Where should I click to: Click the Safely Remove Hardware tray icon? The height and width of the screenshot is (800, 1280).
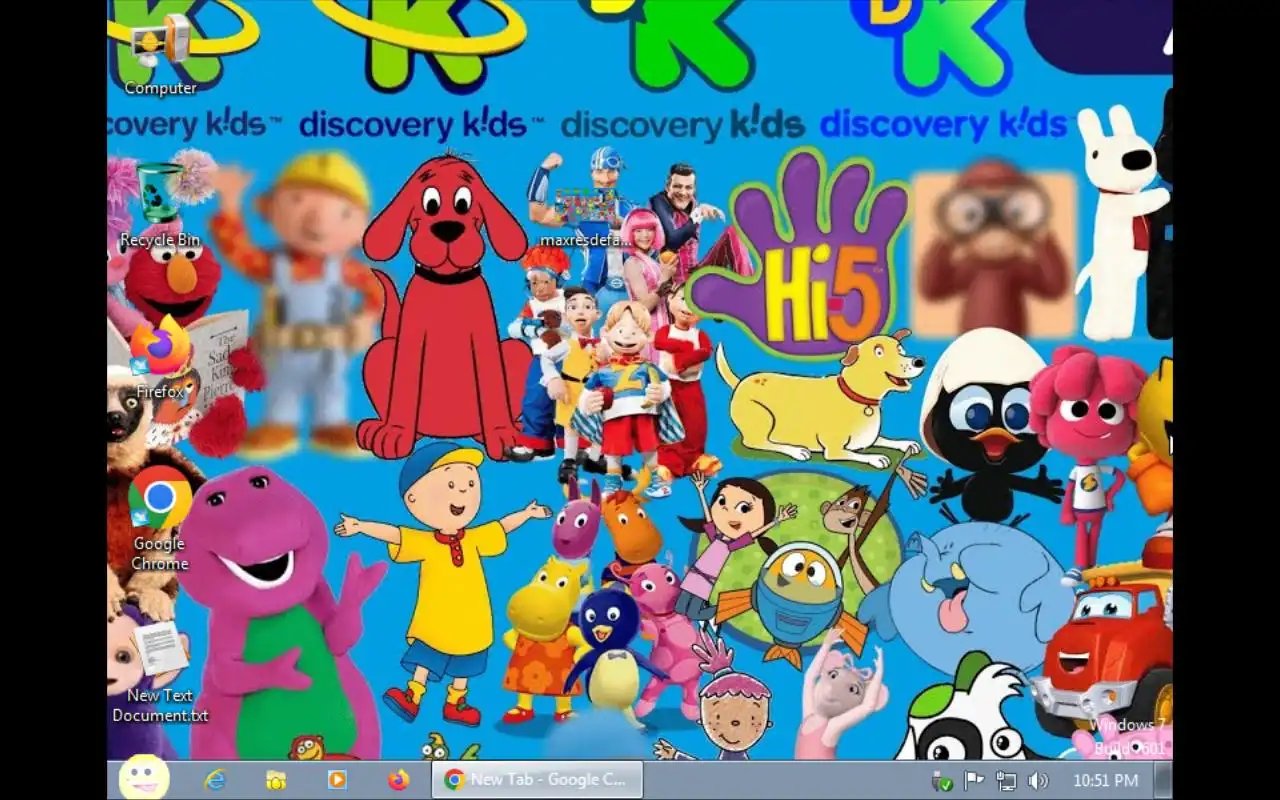click(941, 781)
